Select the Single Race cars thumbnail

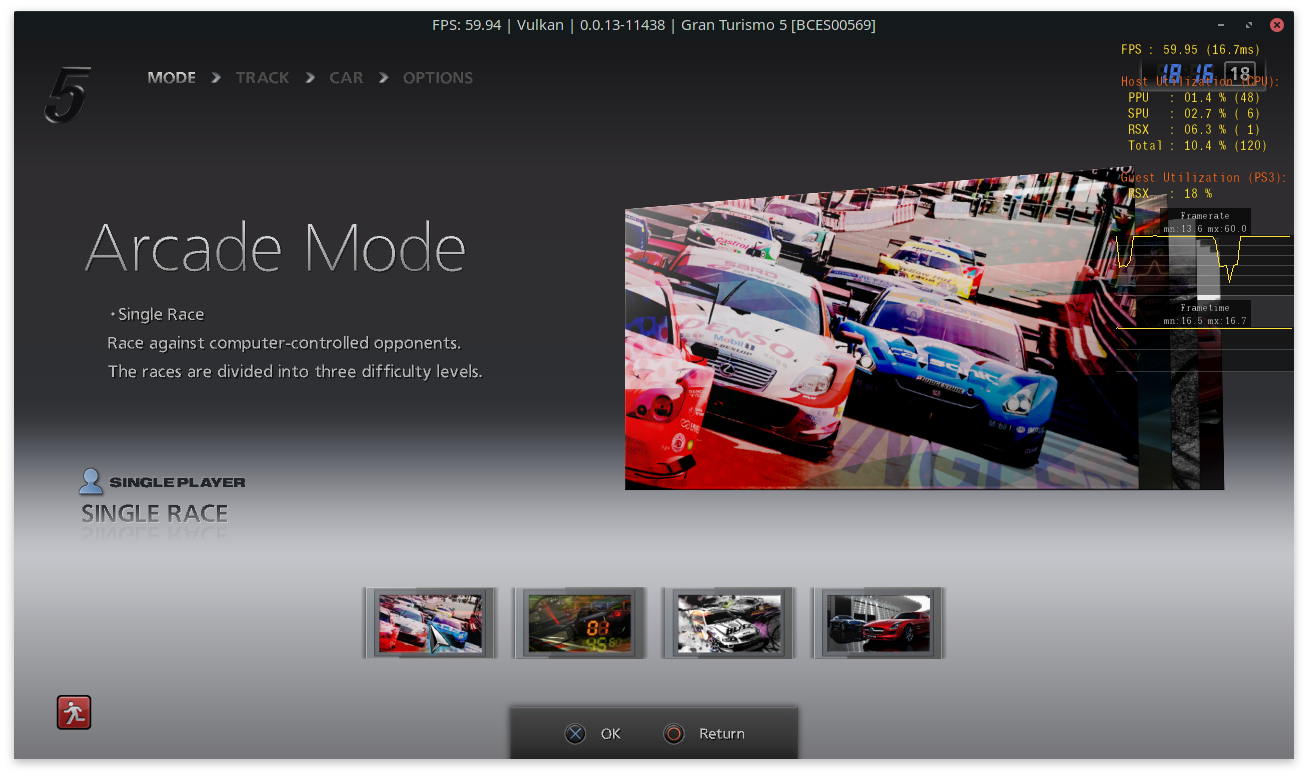pyautogui.click(x=430, y=623)
